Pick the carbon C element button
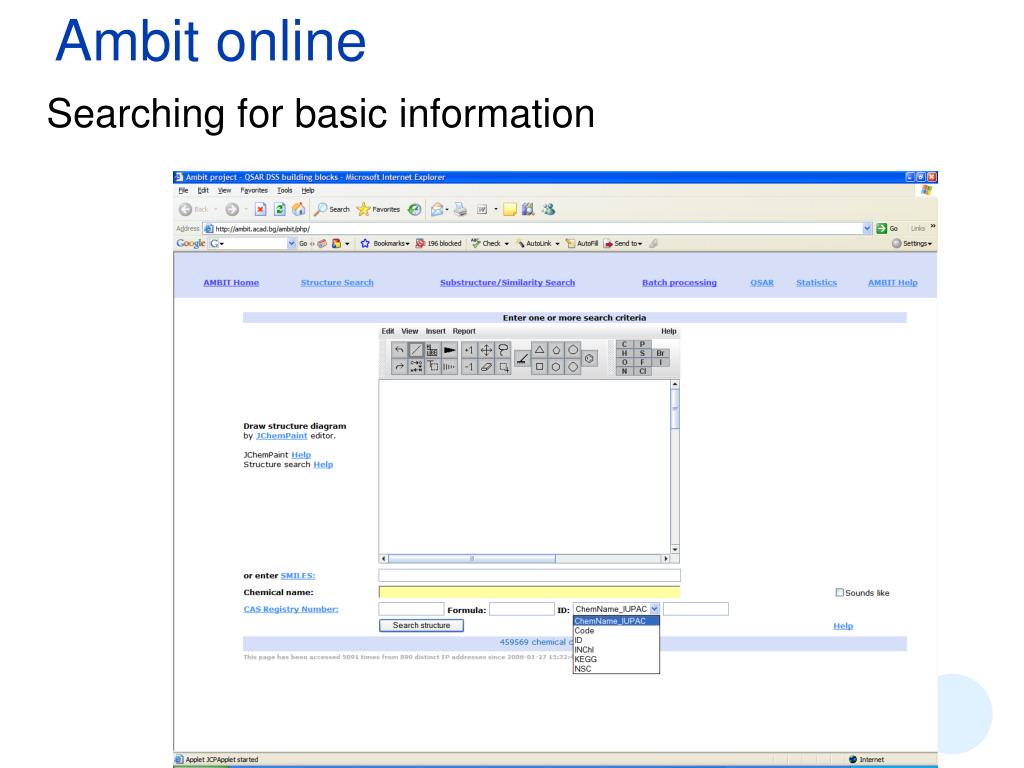 pos(624,344)
